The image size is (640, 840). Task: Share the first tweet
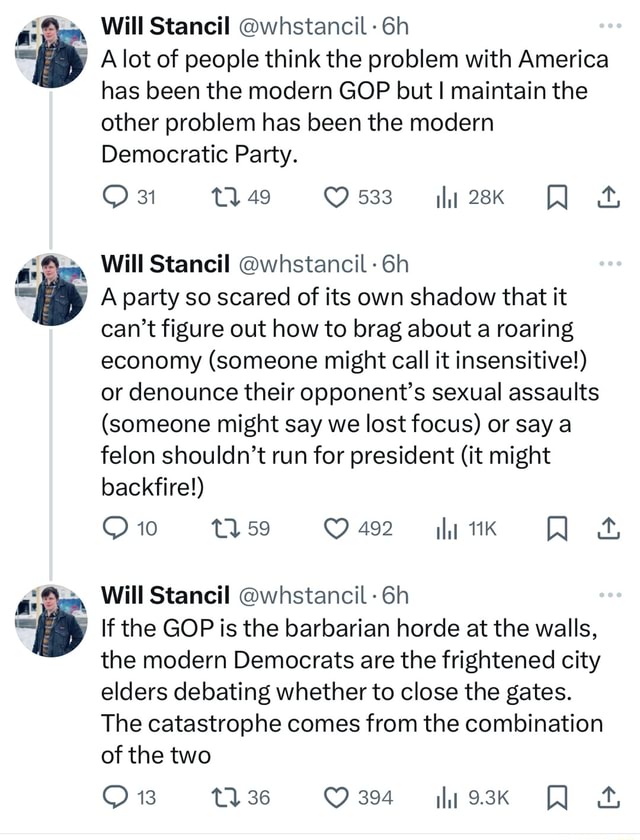[602, 197]
